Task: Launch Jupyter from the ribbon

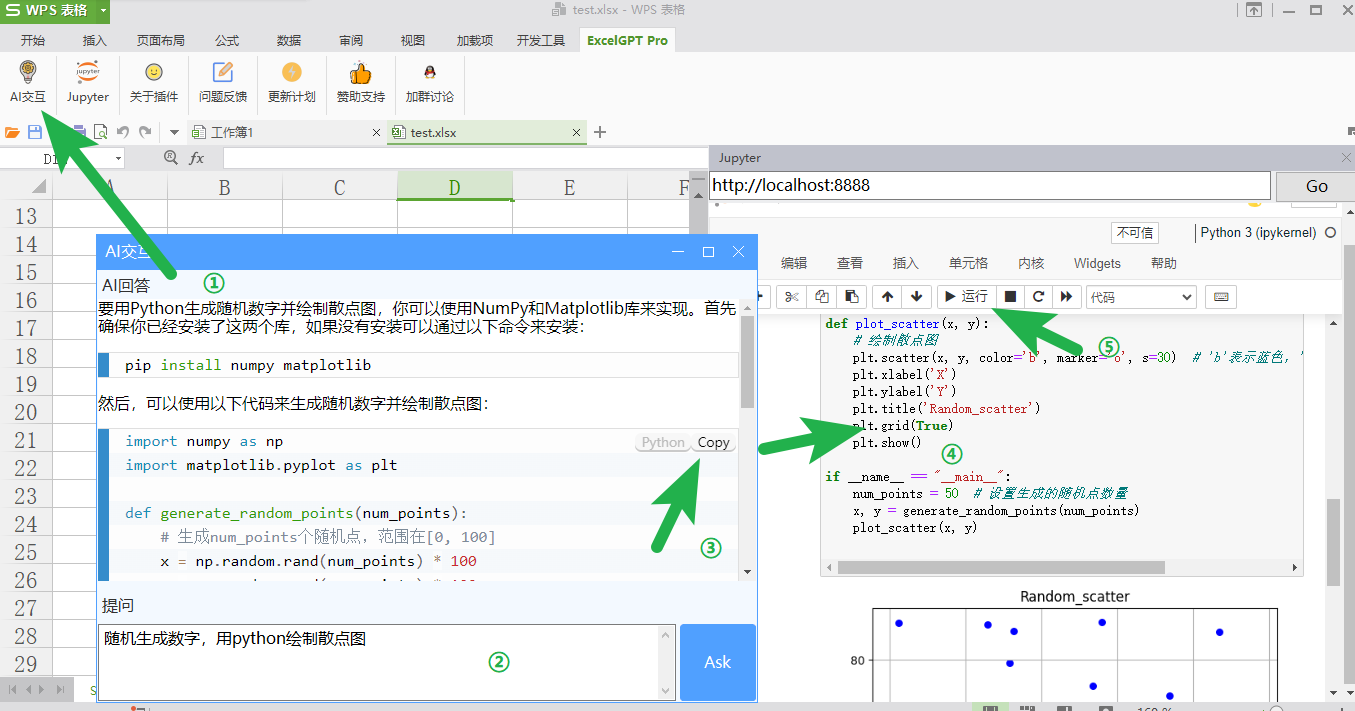Action: [88, 81]
